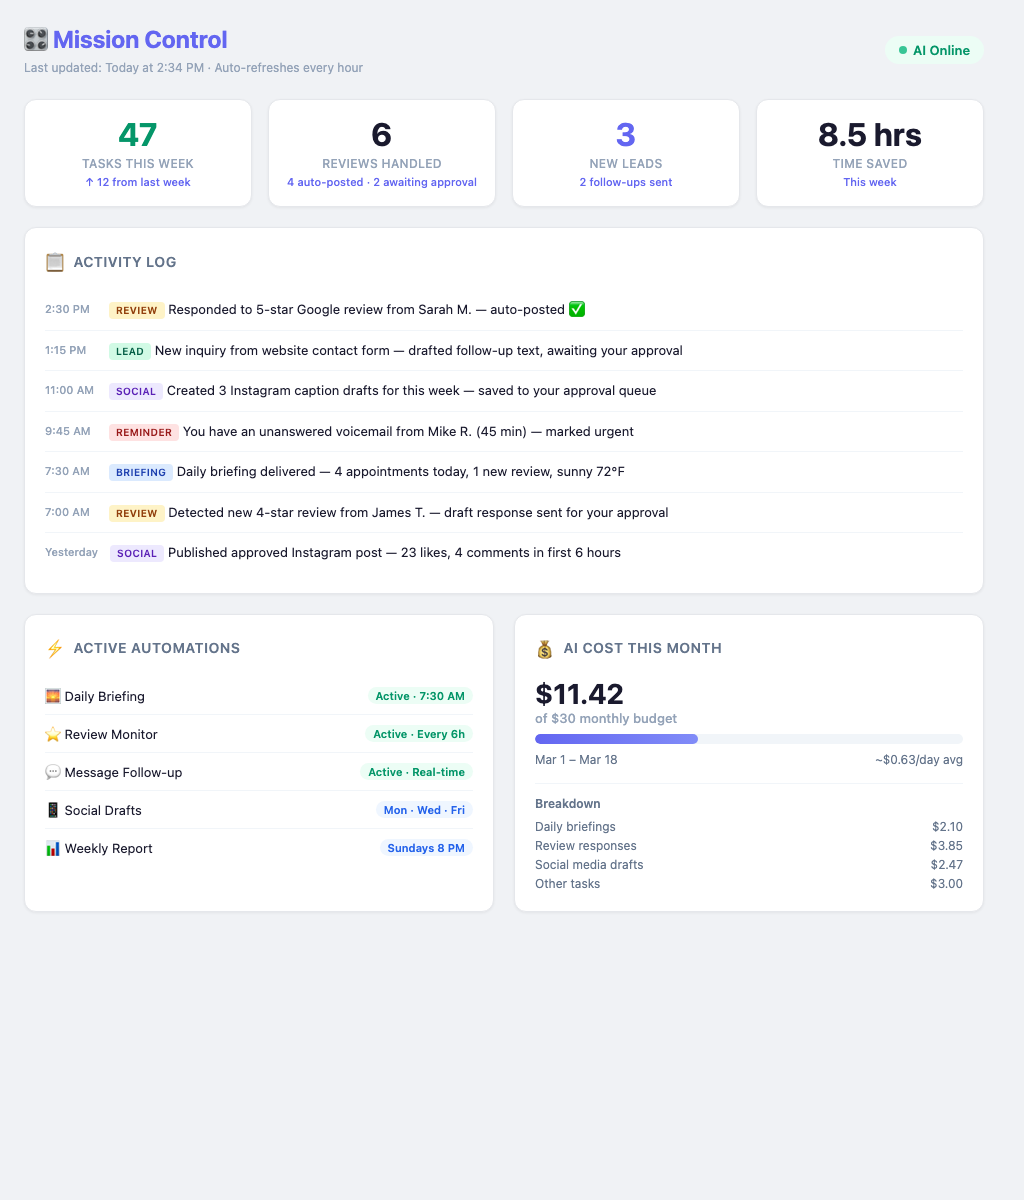Open the New Leads stat card
The width and height of the screenshot is (1024, 1200).
pos(626,153)
